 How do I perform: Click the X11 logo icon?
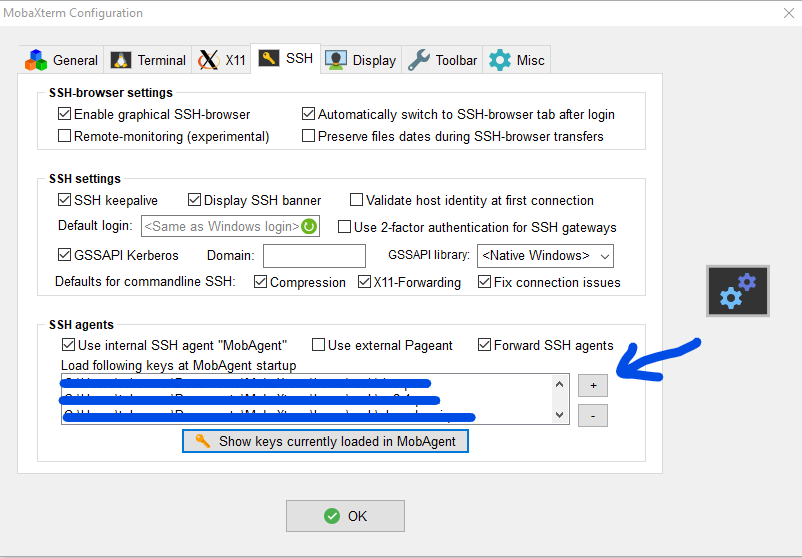(x=209, y=60)
